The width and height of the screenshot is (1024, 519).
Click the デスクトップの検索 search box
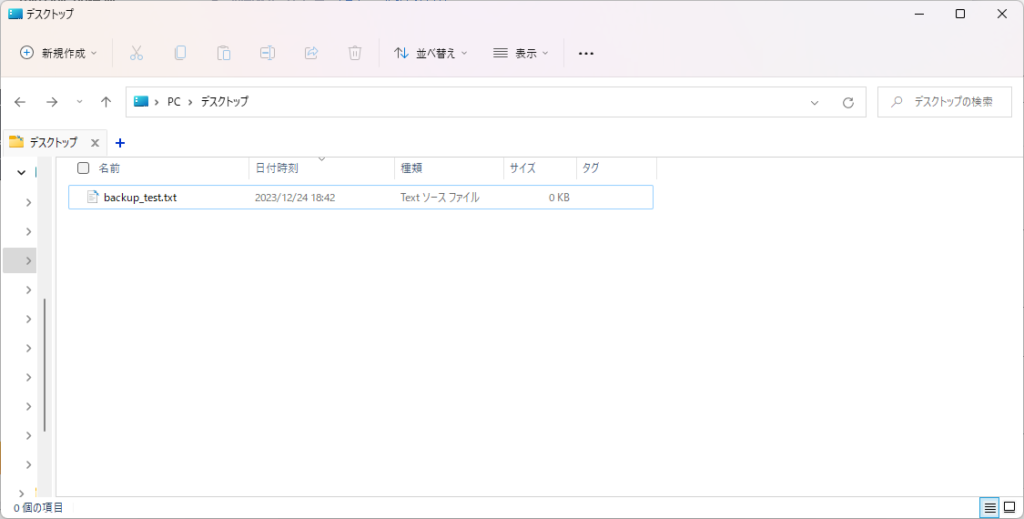pos(944,102)
